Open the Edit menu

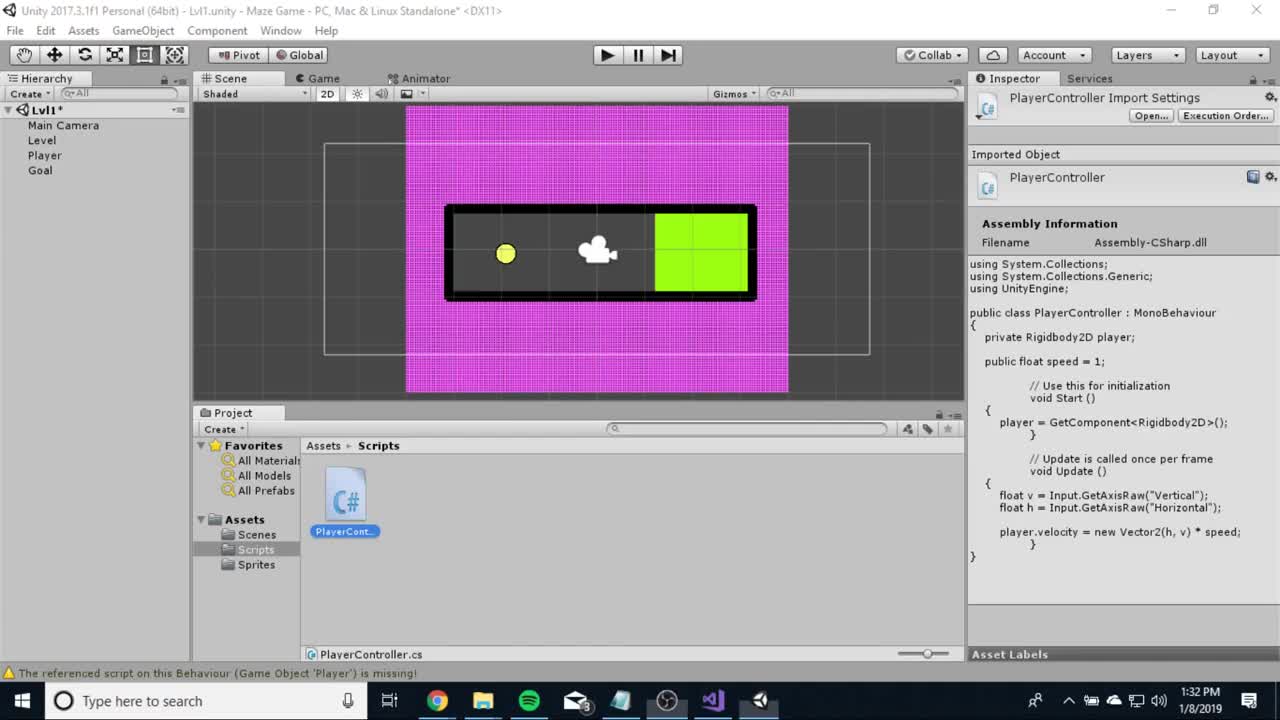click(46, 30)
